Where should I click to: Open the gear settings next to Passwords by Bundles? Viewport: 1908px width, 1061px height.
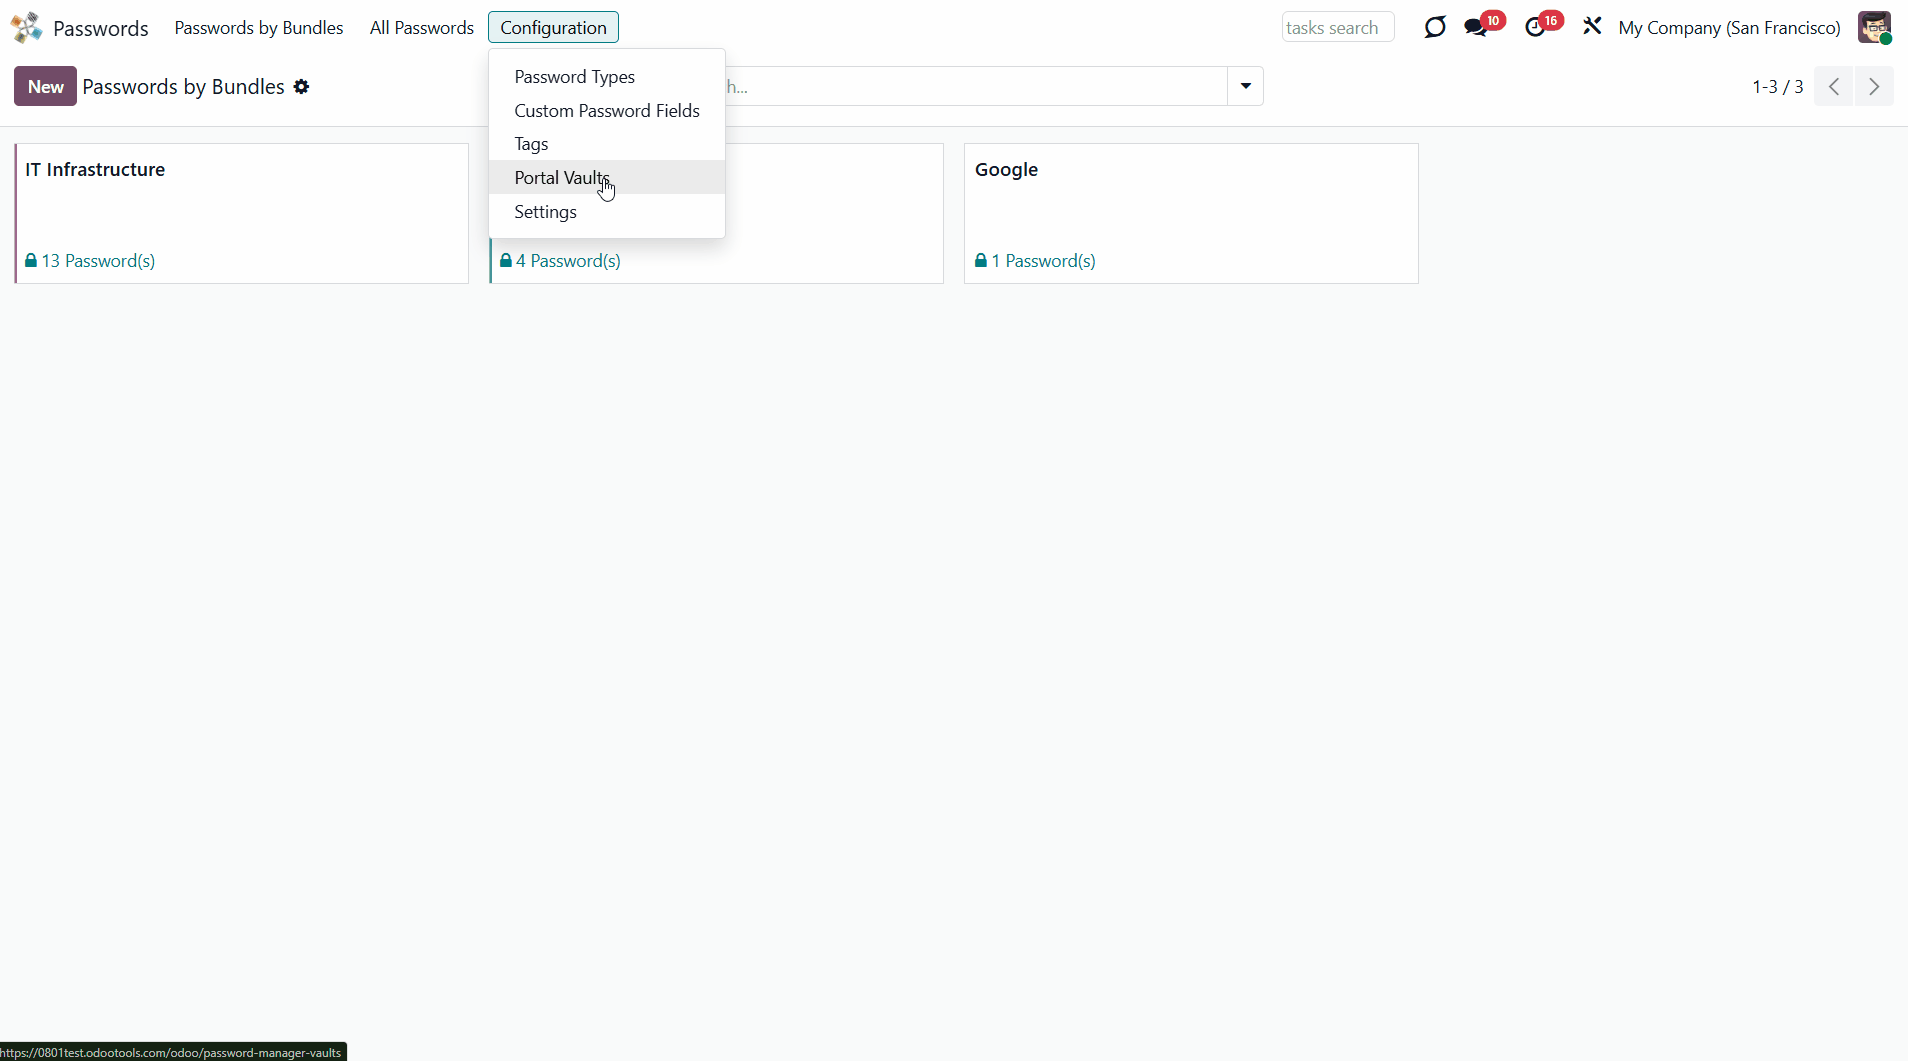[x=301, y=87]
